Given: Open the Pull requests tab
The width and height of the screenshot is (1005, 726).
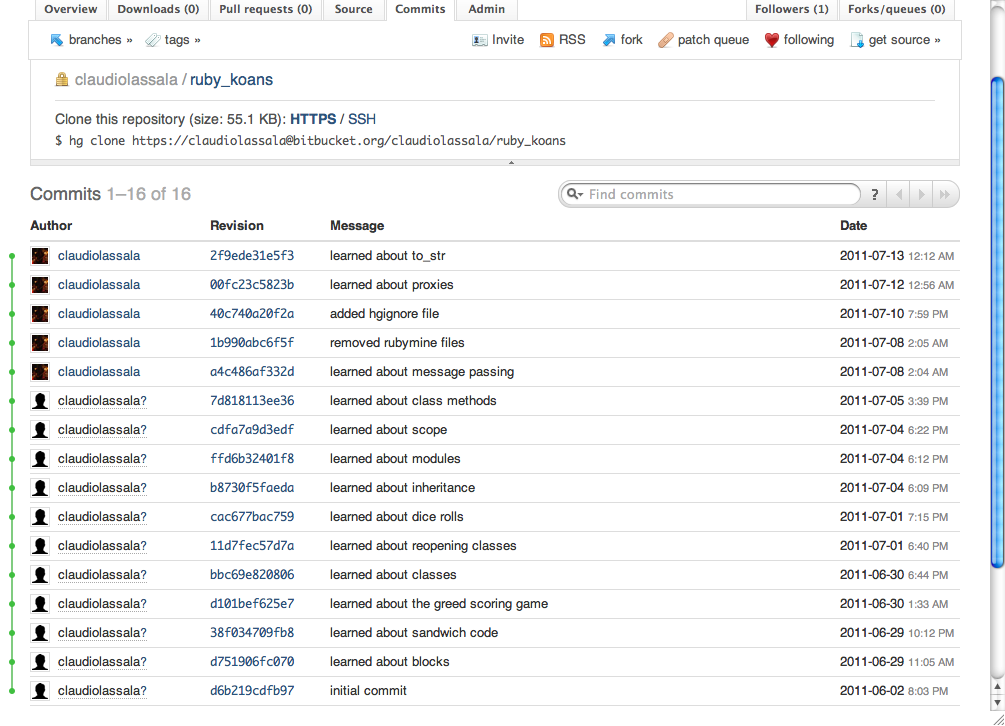Looking at the screenshot, I should 267,8.
